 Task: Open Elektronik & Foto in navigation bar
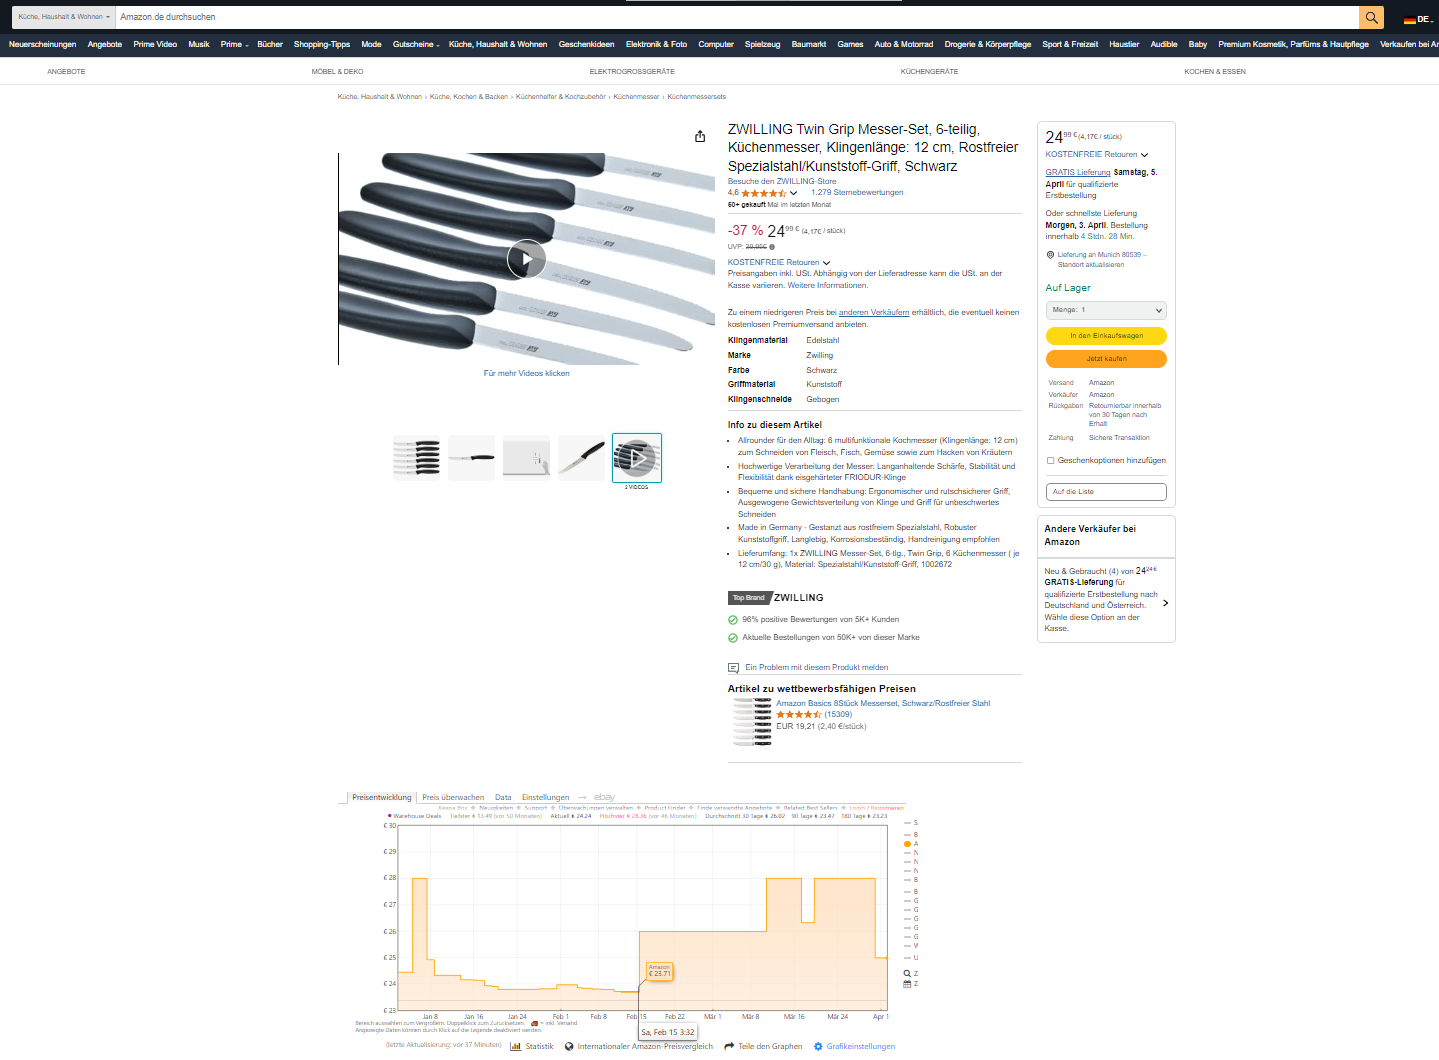click(656, 44)
